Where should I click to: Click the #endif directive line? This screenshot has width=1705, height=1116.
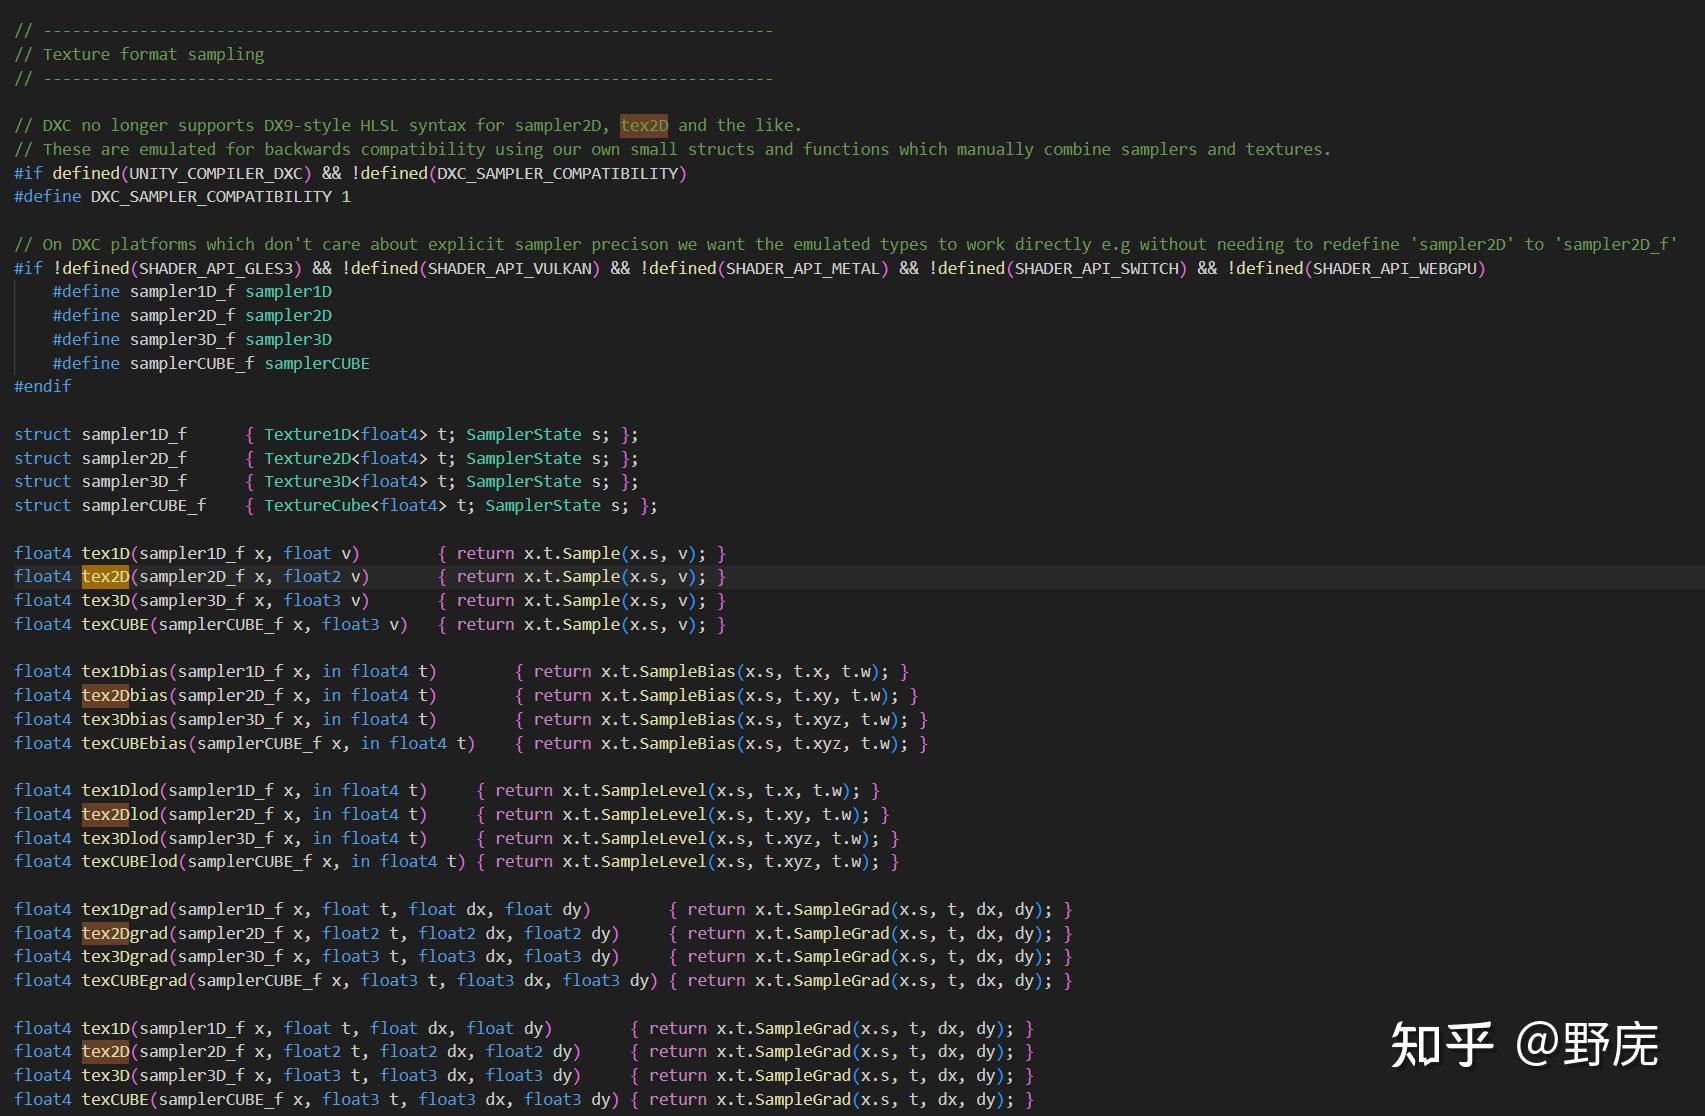tap(43, 386)
